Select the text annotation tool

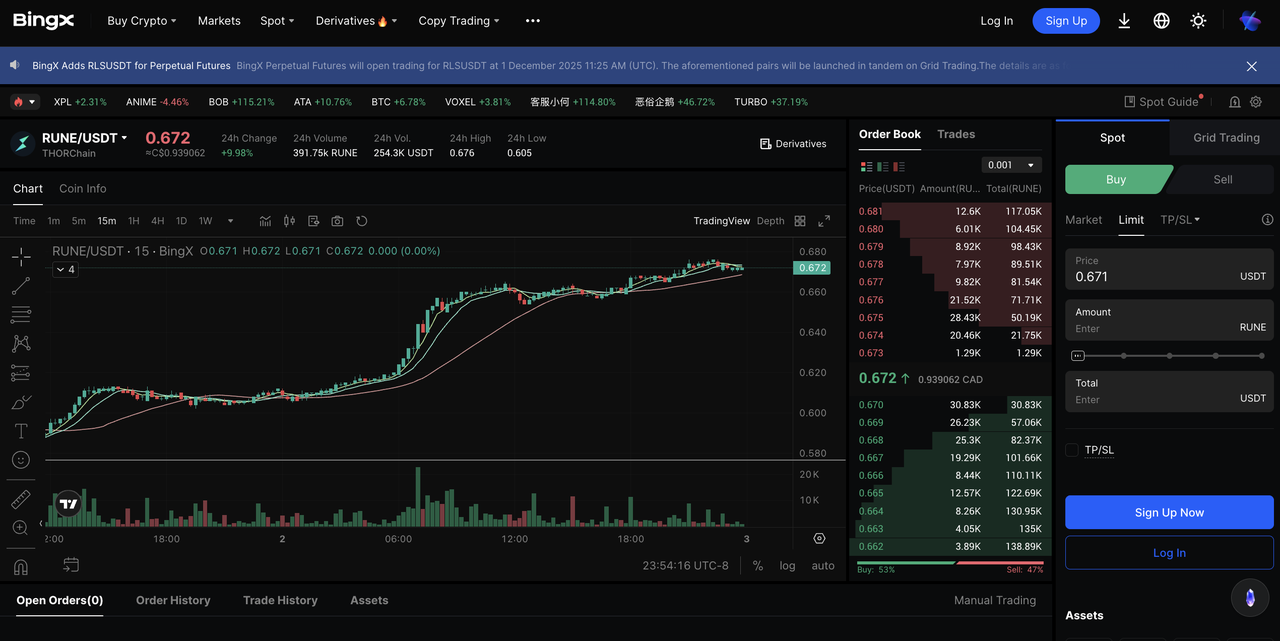click(21, 431)
